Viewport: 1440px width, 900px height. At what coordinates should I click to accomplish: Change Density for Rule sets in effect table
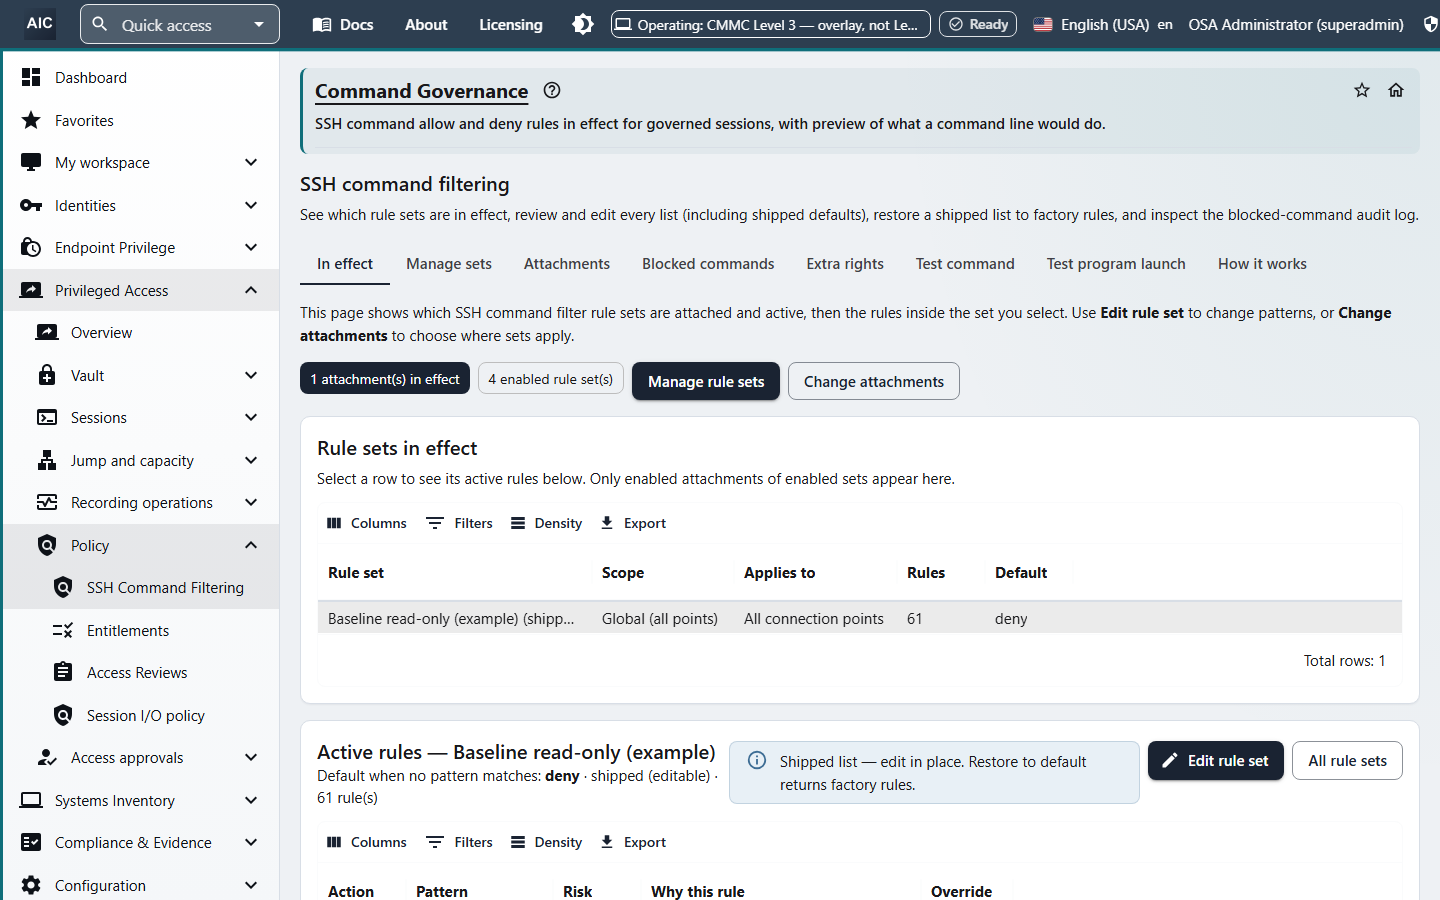(x=546, y=523)
